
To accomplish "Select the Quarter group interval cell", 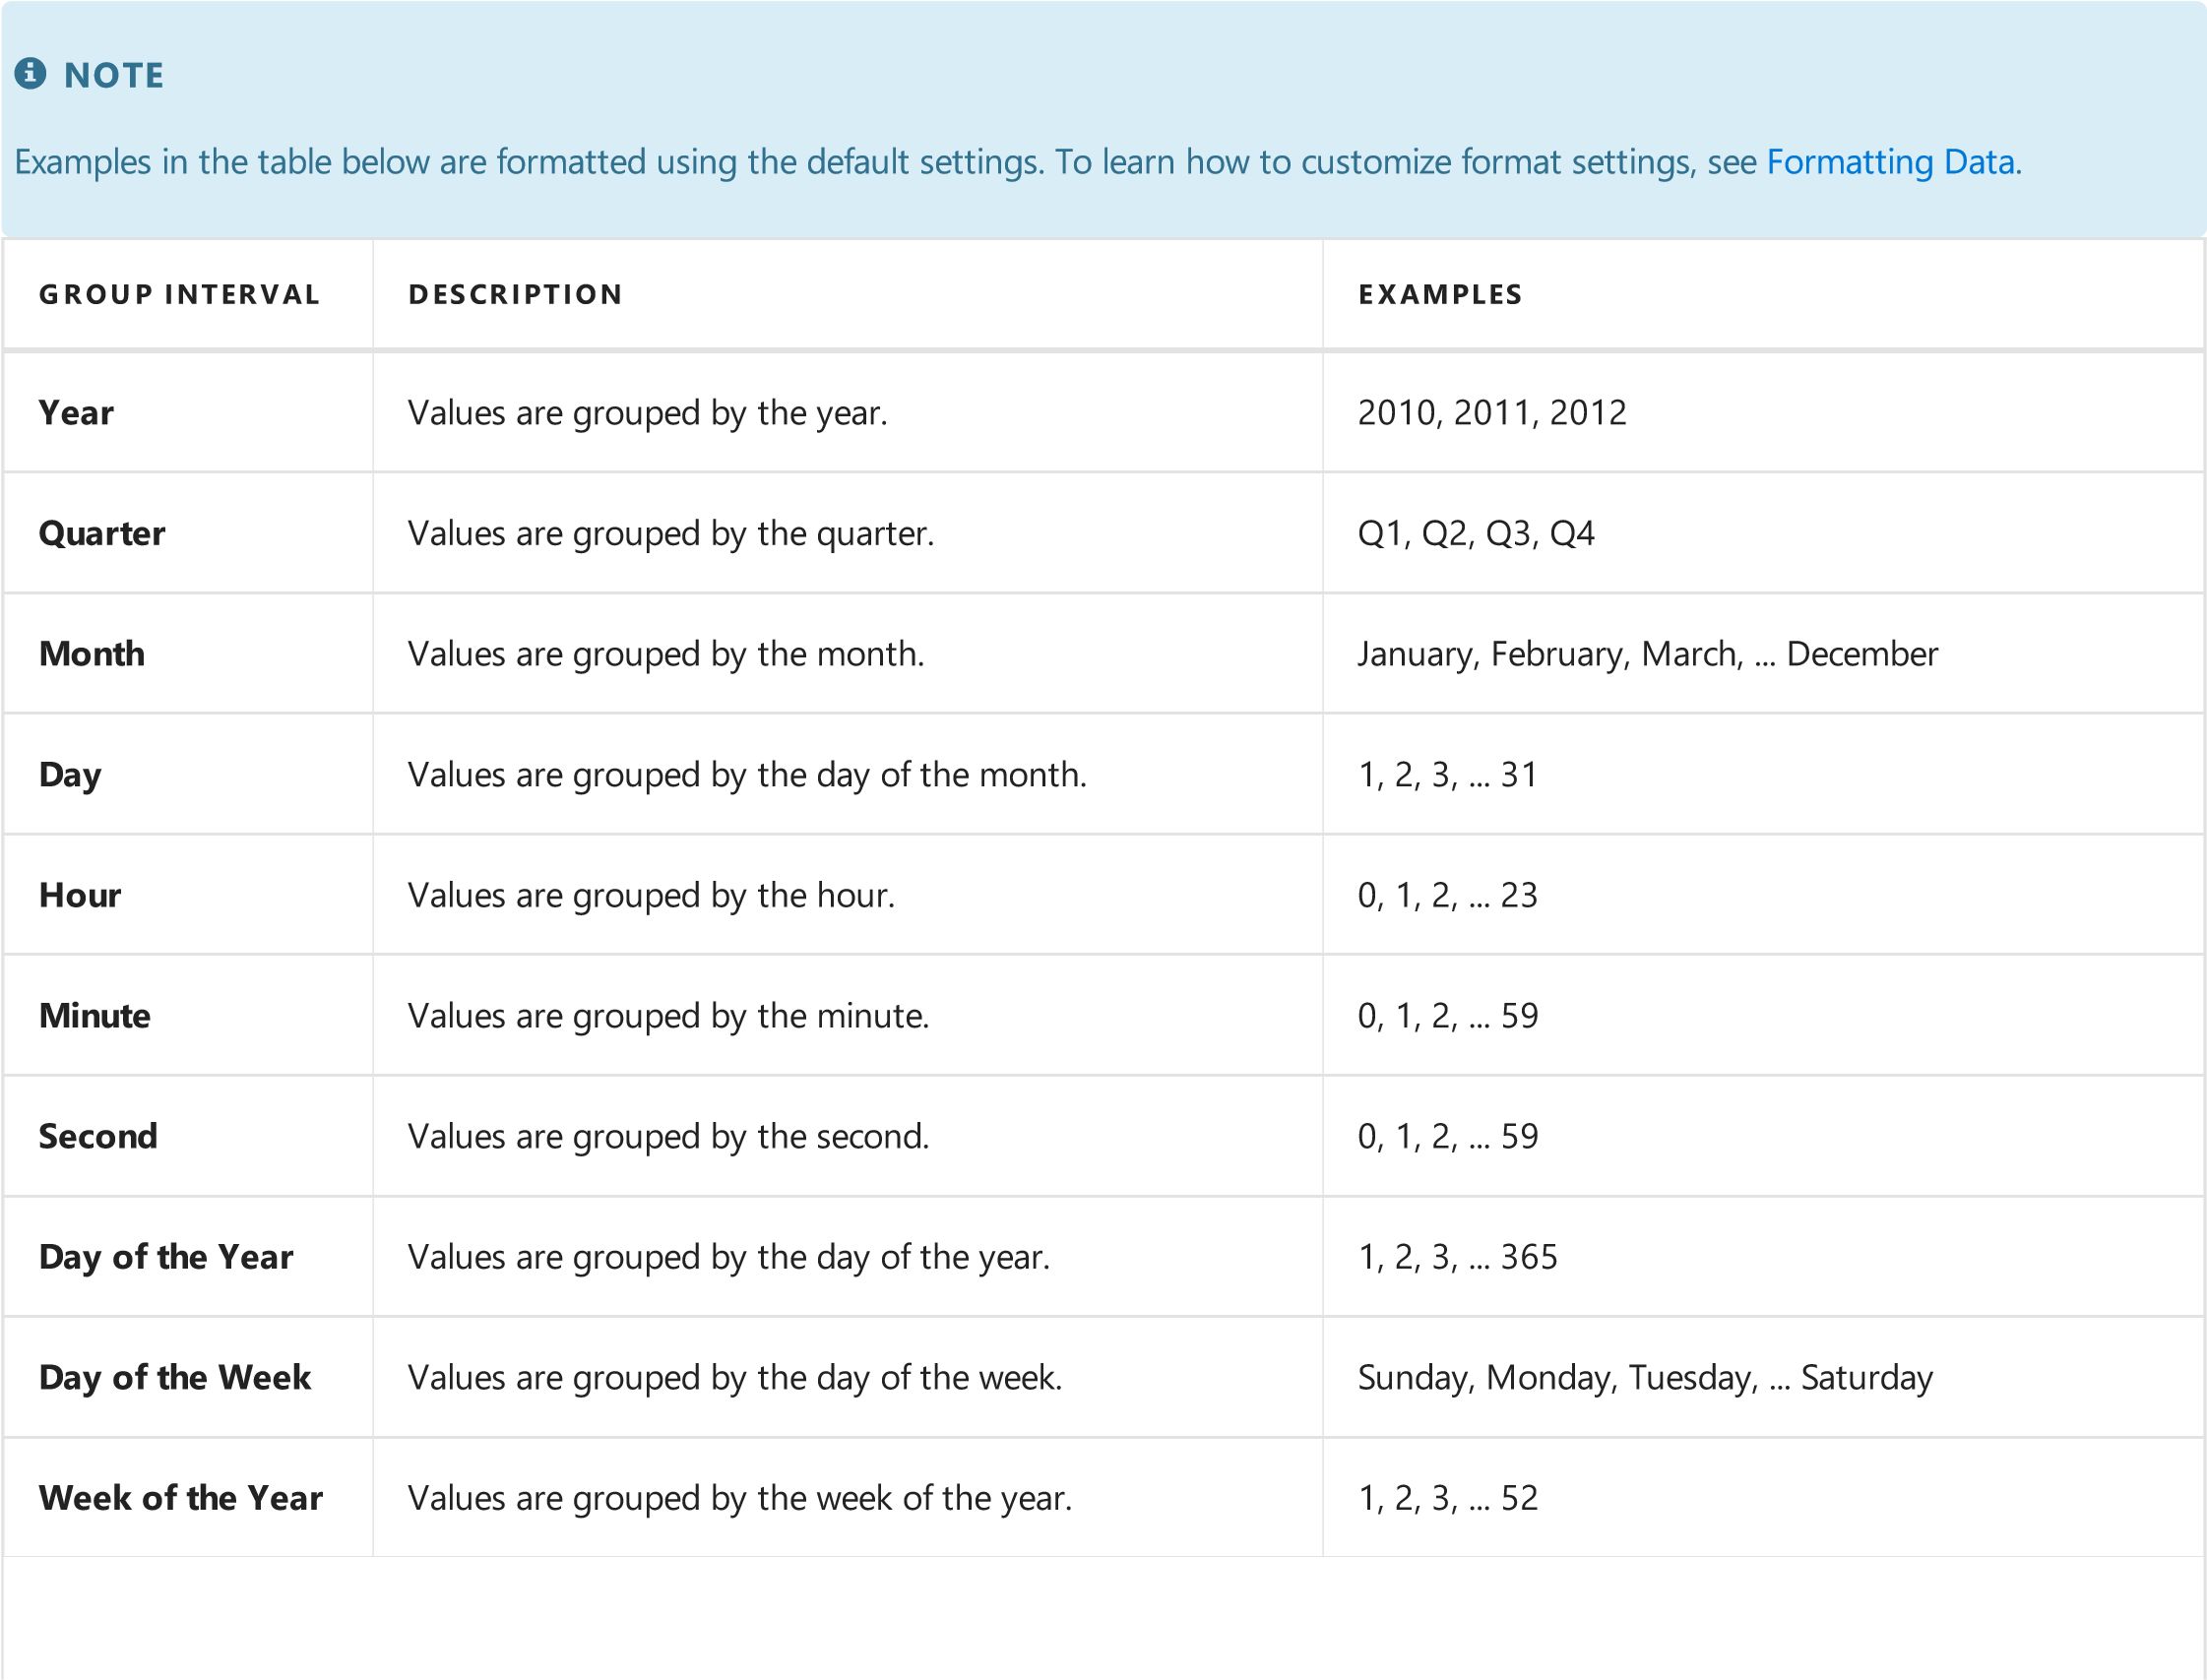I will [102, 534].
